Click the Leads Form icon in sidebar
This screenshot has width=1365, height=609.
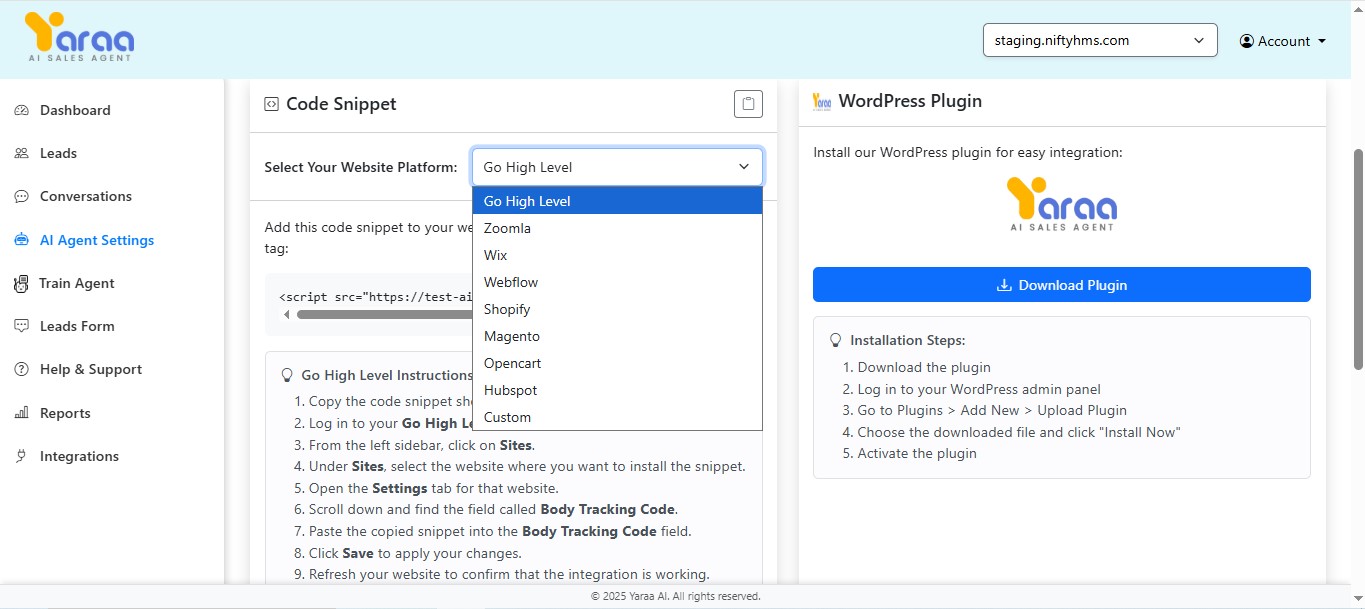coord(21,326)
